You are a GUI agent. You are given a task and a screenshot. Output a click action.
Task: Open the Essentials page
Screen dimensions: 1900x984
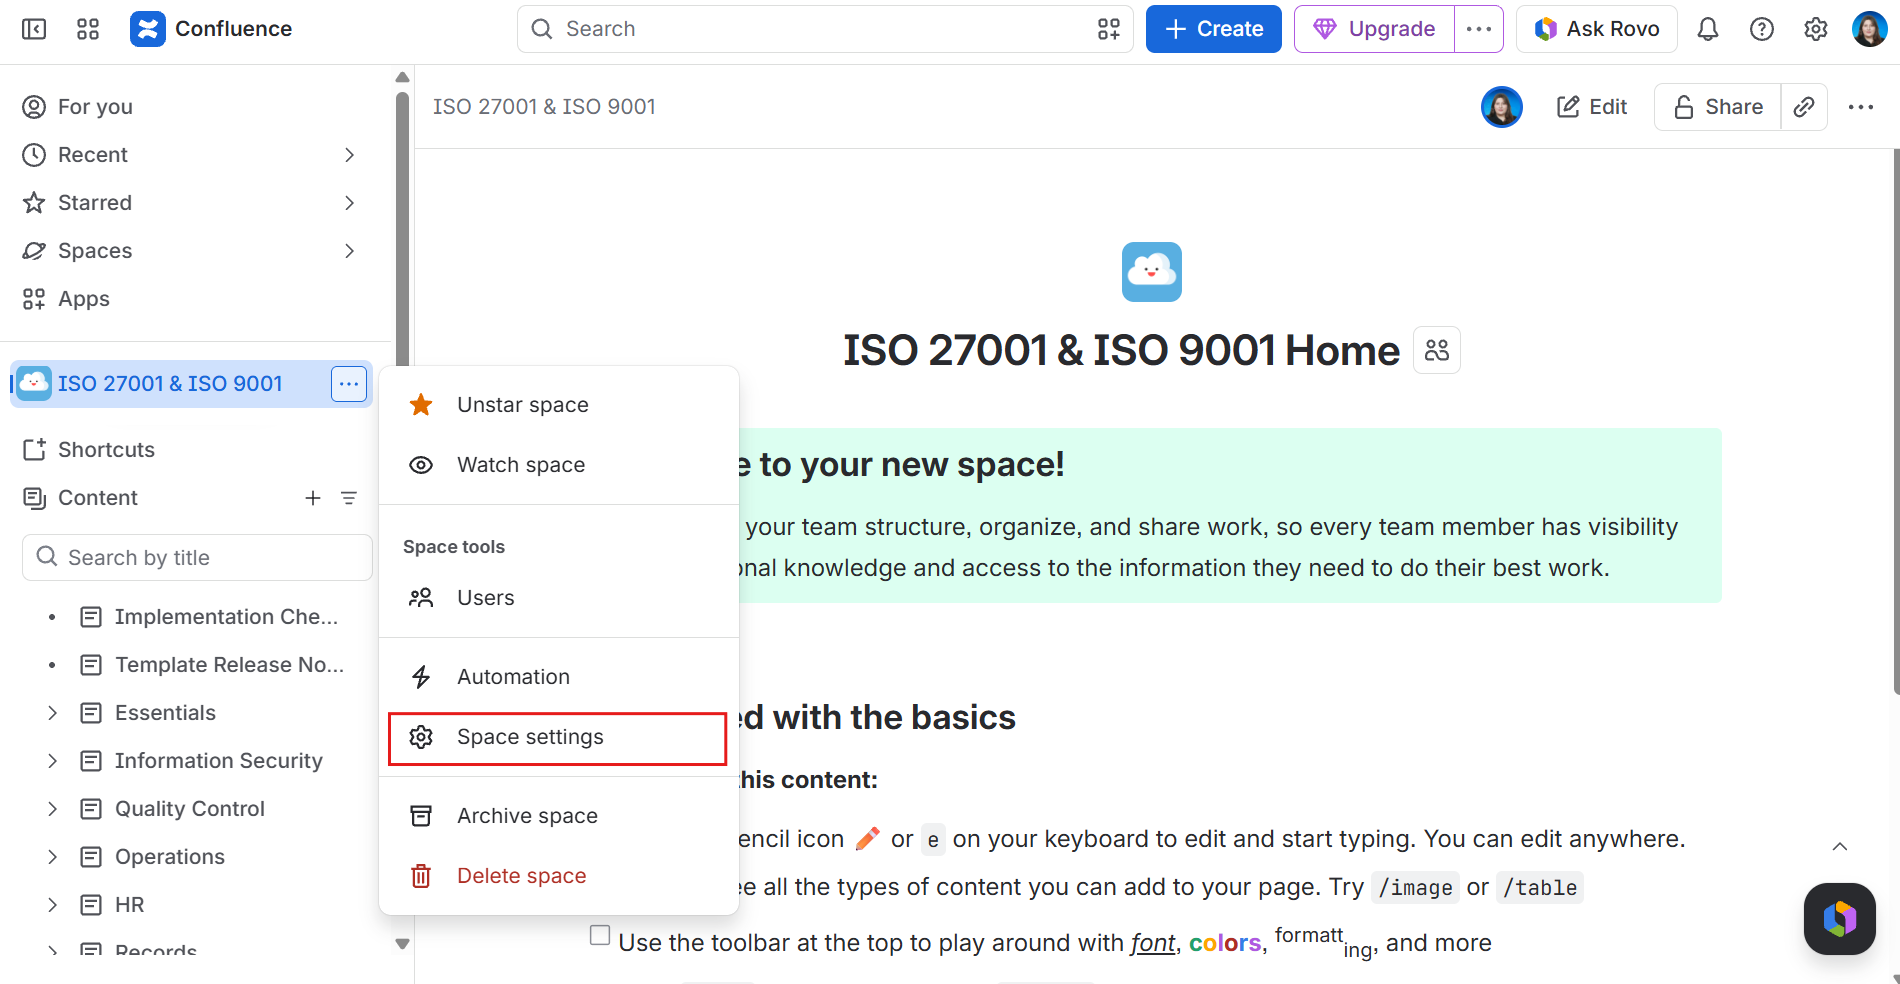(x=165, y=713)
